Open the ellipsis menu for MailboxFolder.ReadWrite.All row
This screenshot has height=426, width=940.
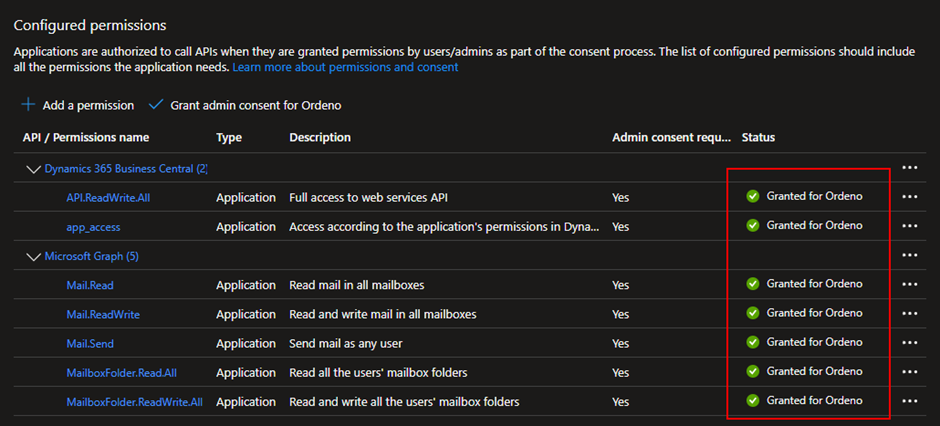click(x=909, y=401)
